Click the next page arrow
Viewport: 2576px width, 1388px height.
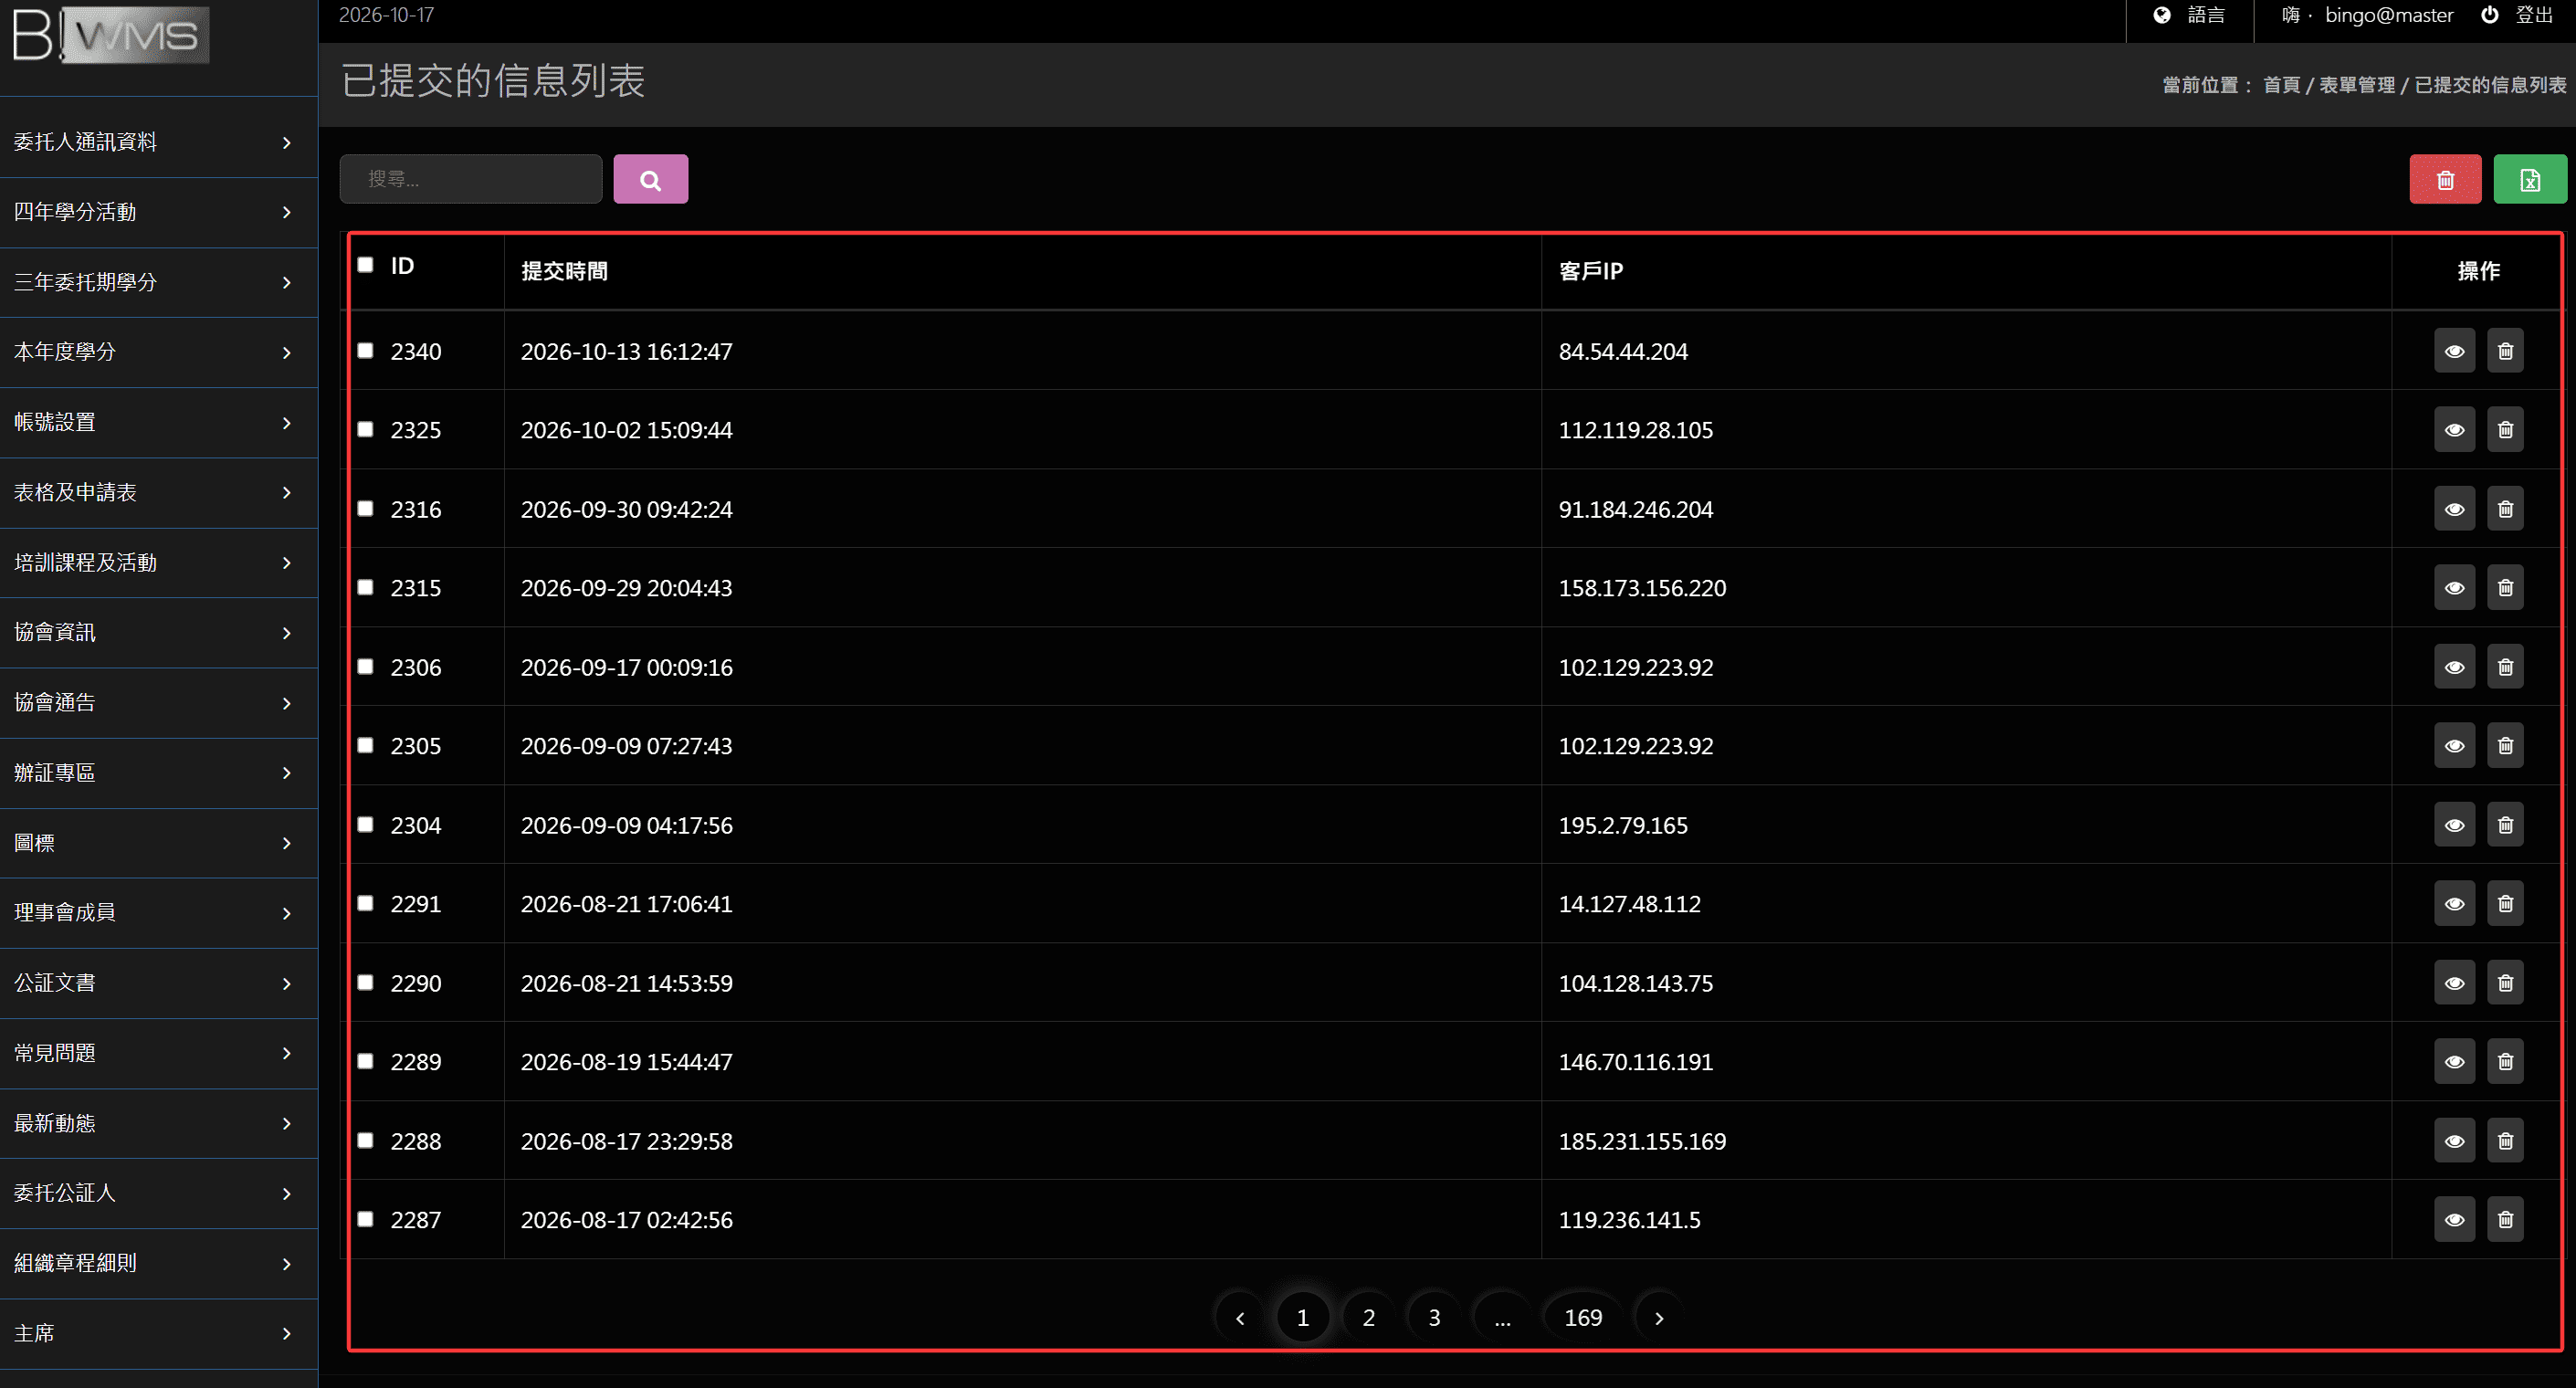(1659, 1318)
